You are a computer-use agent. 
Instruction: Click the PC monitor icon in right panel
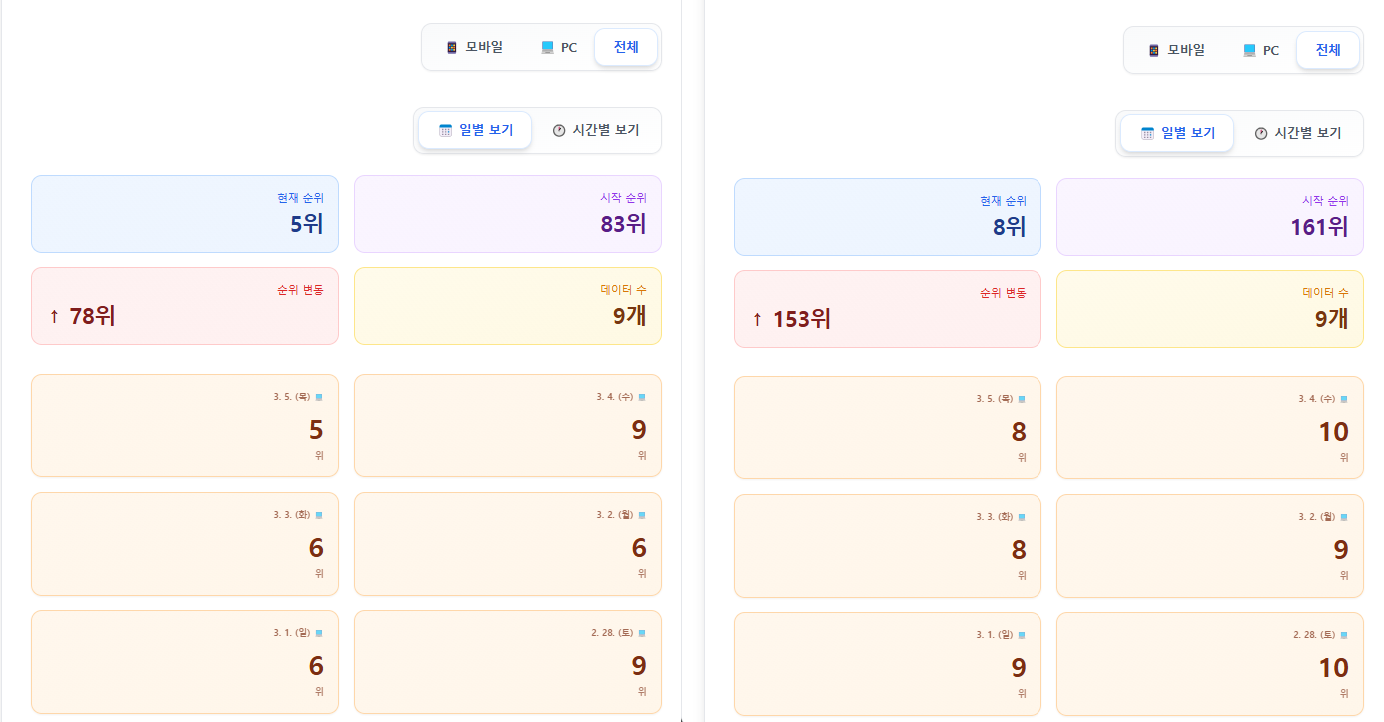(1249, 51)
